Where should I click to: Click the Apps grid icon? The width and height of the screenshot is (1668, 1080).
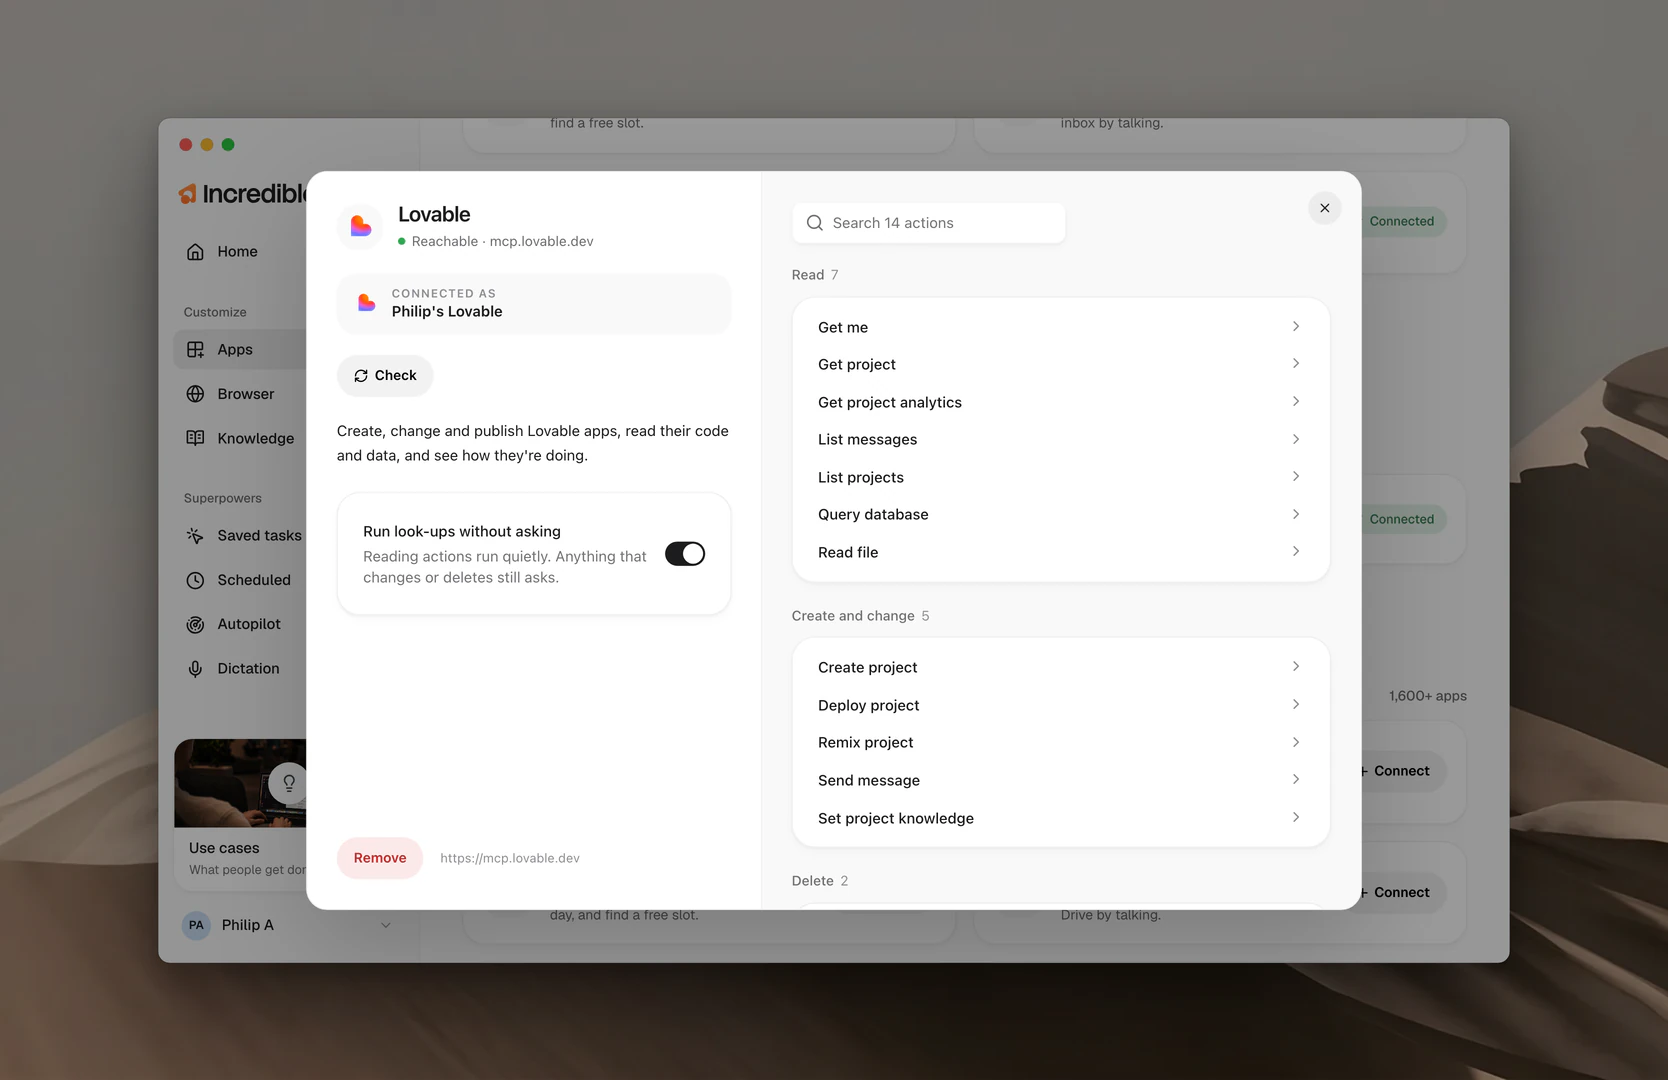click(195, 349)
